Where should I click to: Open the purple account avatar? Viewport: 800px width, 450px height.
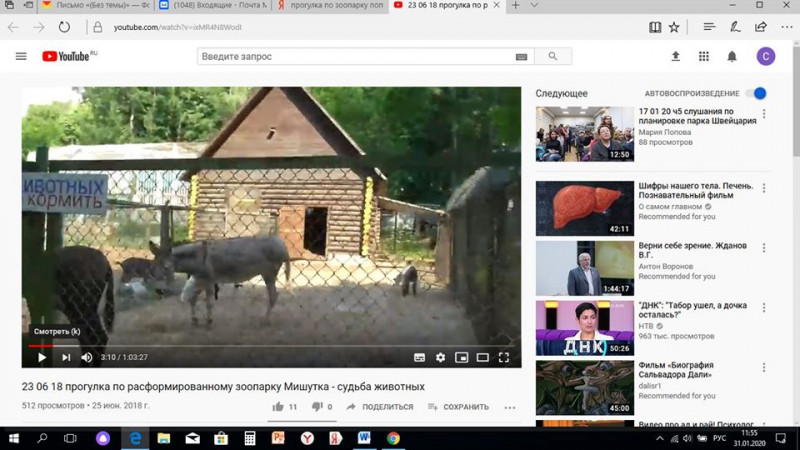coord(765,56)
